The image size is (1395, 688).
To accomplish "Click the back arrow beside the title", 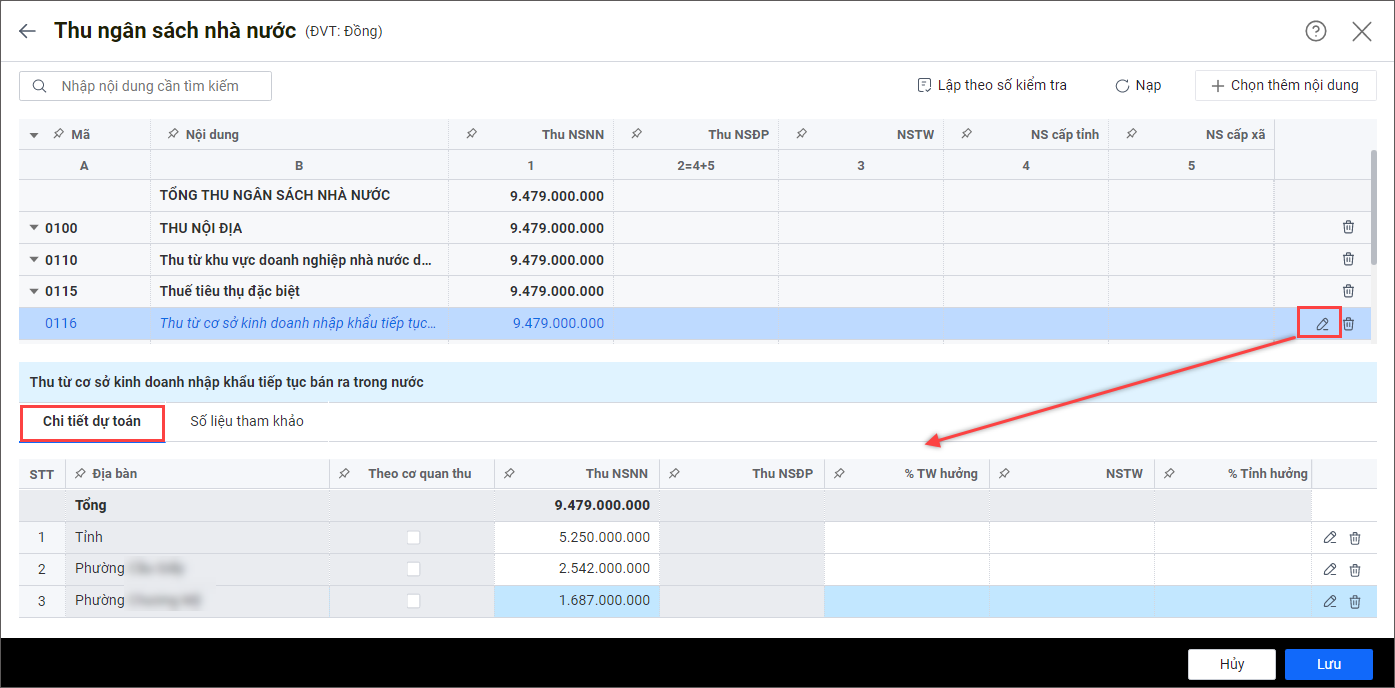I will click(x=27, y=31).
